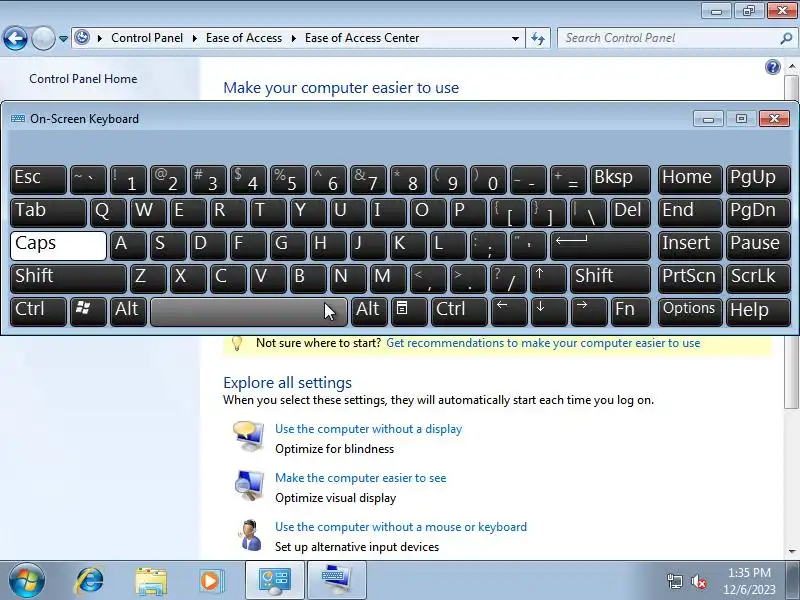Click the backslash key
Screen dimensions: 800x600
click(x=588, y=213)
